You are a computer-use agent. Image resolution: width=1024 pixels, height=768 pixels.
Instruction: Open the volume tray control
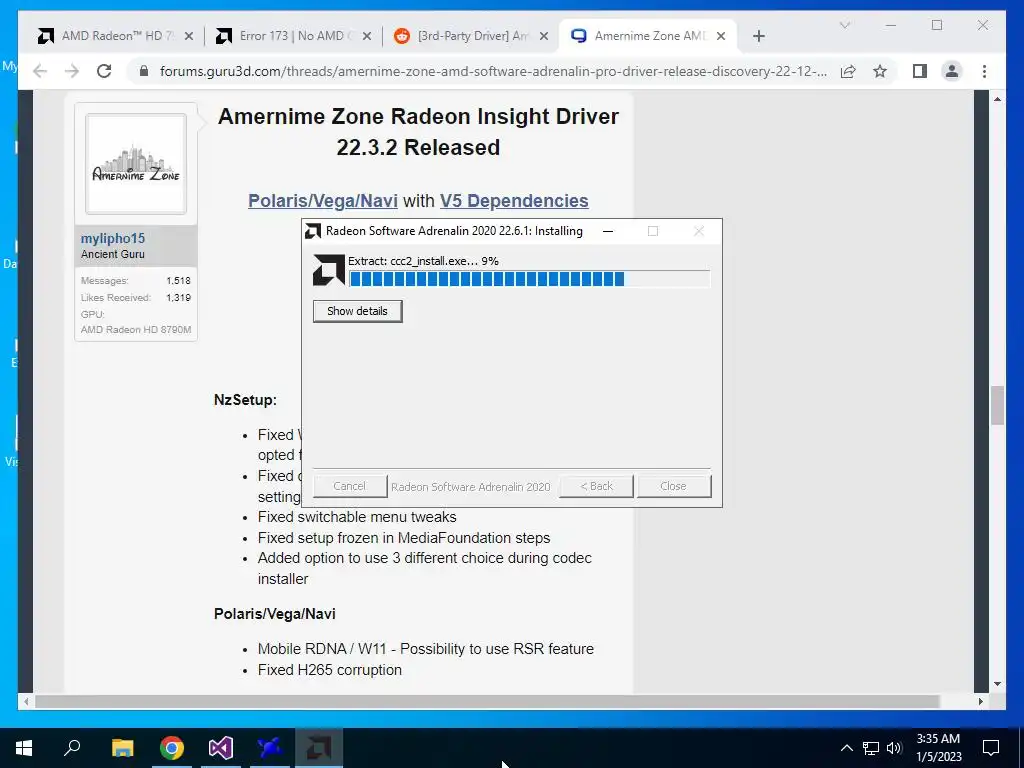click(x=894, y=748)
